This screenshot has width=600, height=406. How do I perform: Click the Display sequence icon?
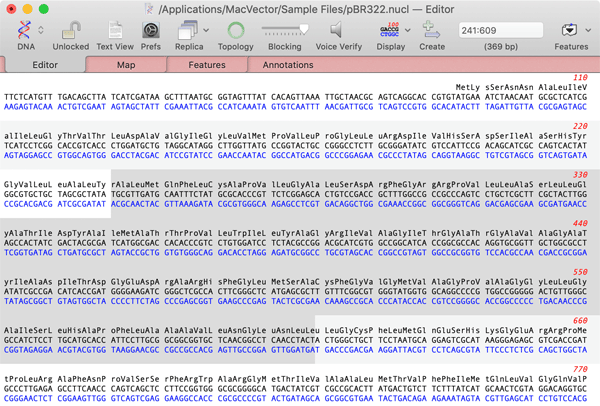389,30
